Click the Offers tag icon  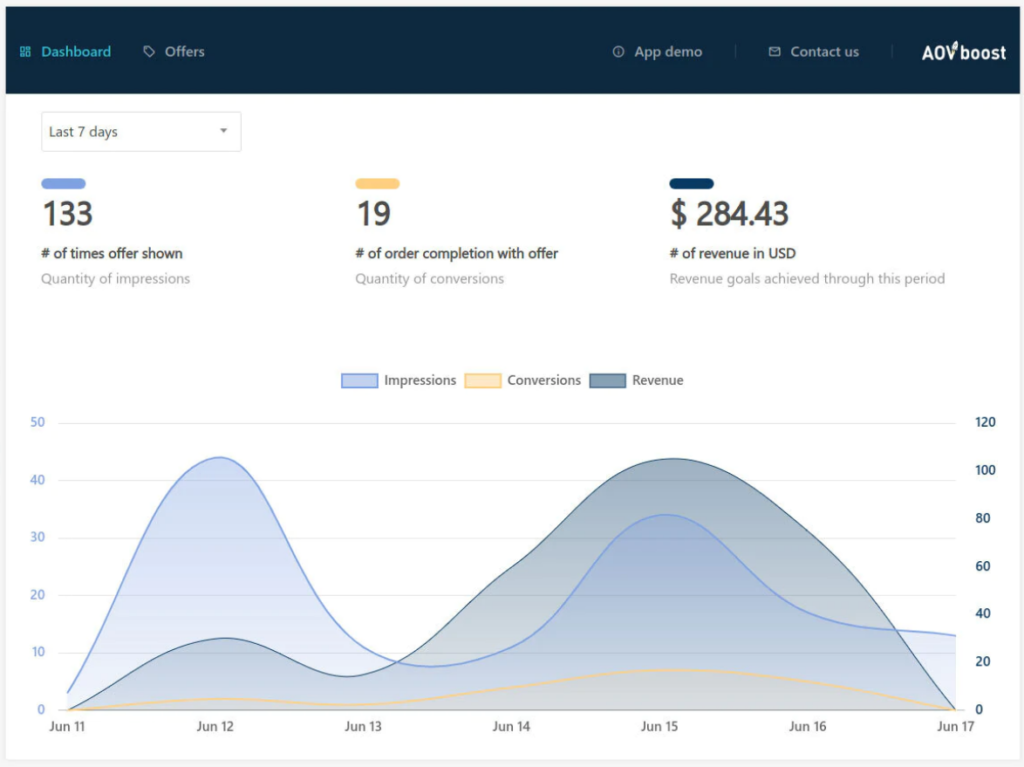click(x=150, y=52)
